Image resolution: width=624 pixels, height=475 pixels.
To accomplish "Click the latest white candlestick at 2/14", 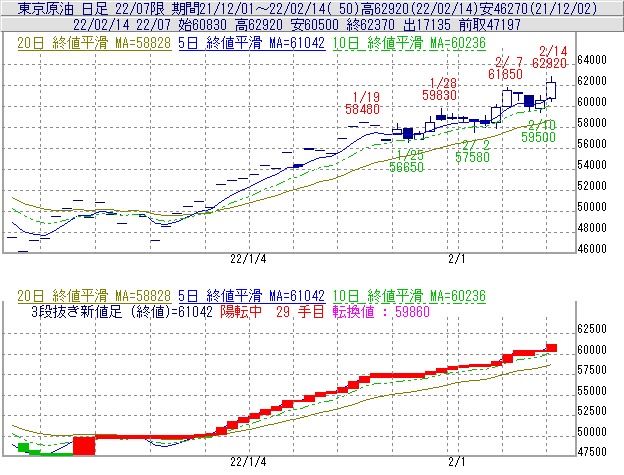I will [551, 90].
